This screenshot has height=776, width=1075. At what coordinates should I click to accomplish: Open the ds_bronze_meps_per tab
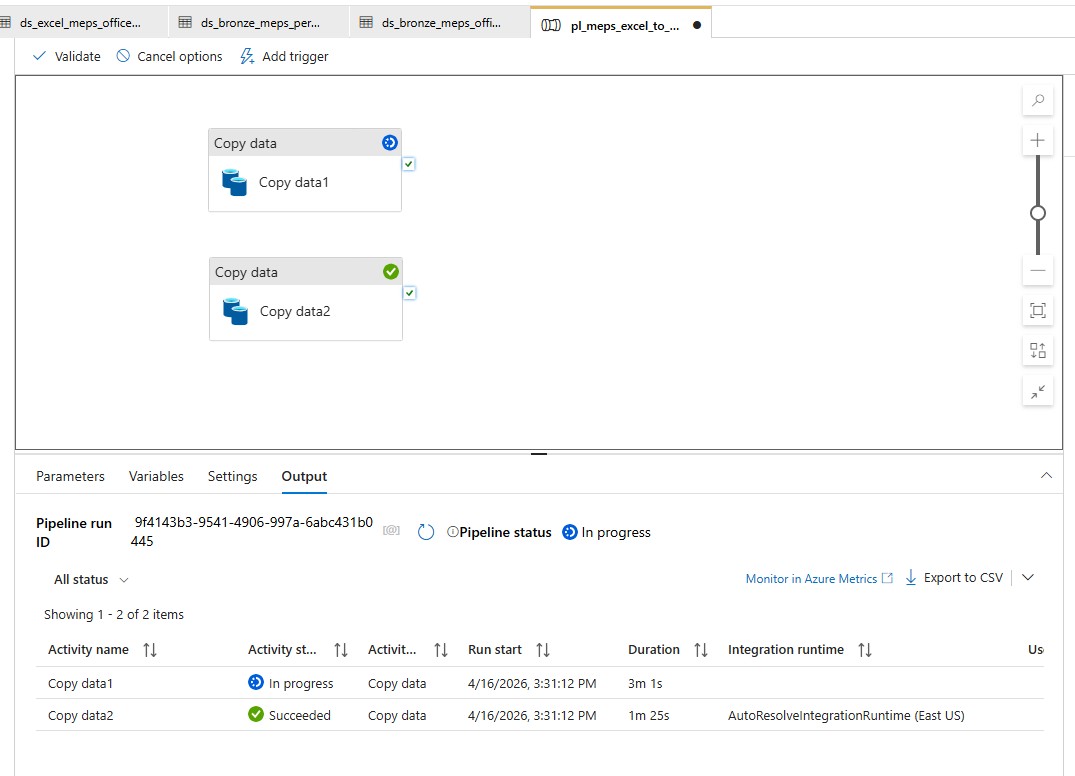point(258,23)
